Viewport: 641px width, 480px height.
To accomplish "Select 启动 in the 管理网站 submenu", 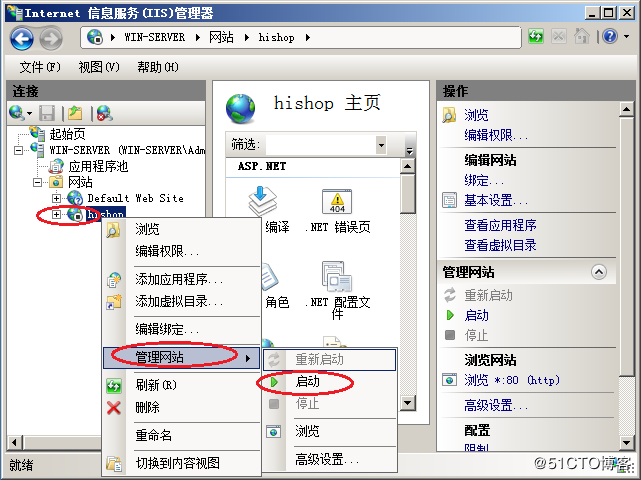I will coord(307,381).
